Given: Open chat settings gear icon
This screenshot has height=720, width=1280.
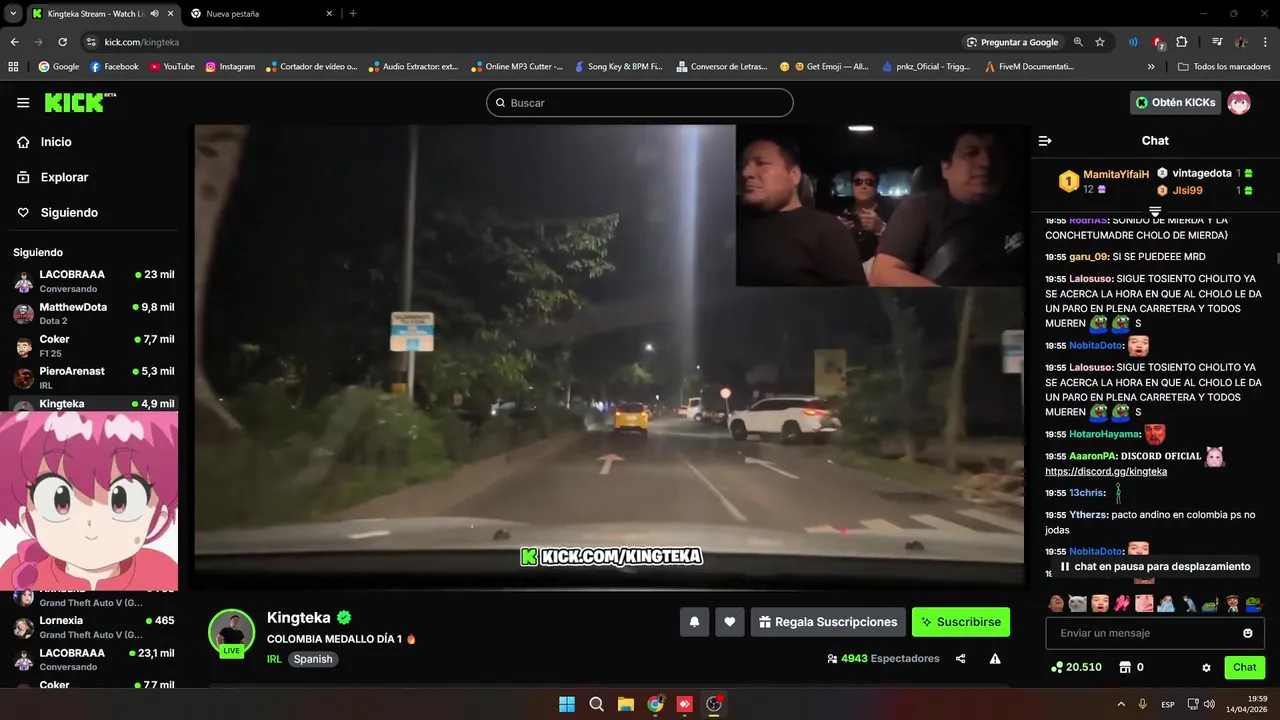Looking at the screenshot, I should [1206, 667].
